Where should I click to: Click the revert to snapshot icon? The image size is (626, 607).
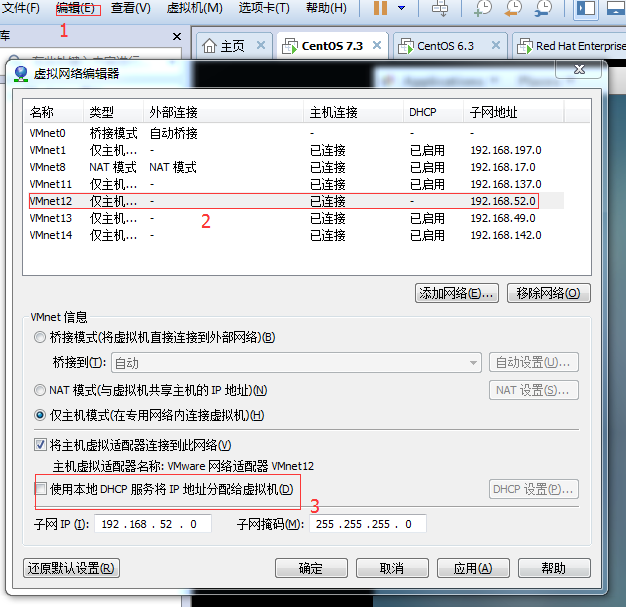point(513,8)
